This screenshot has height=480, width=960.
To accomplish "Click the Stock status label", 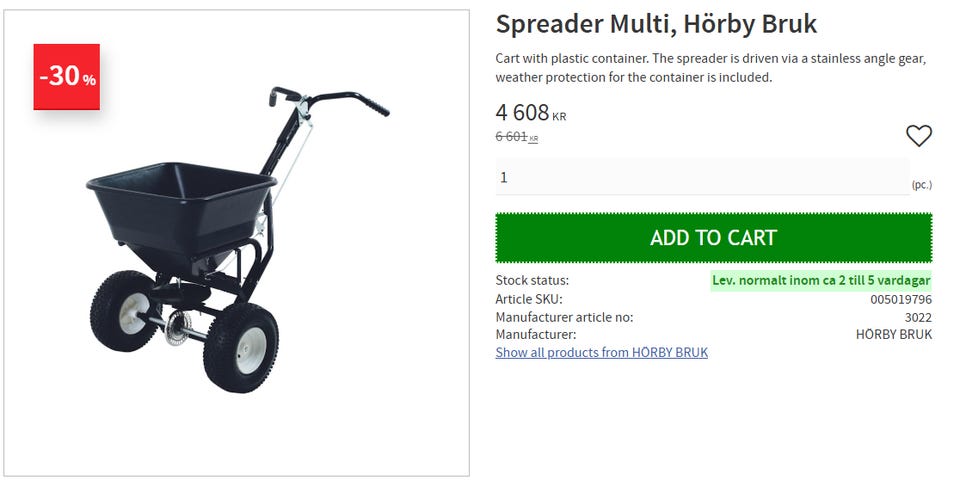I will click(532, 280).
